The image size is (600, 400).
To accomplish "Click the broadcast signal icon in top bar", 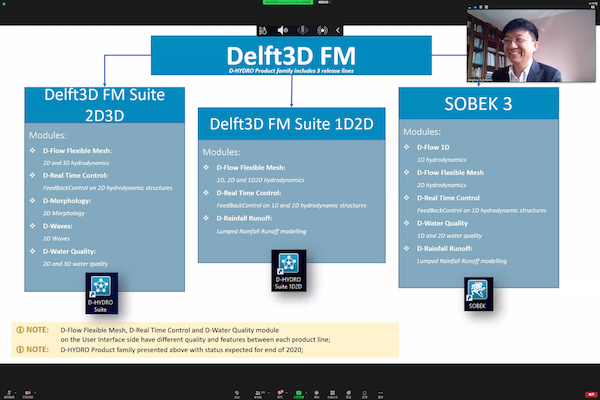I will click(x=323, y=30).
